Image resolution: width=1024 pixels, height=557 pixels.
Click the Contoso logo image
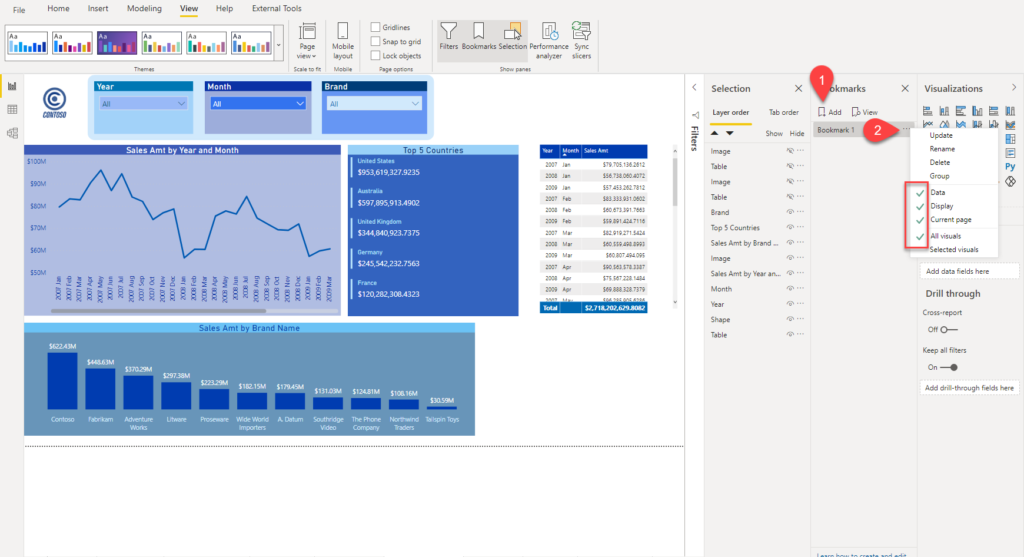click(x=54, y=103)
